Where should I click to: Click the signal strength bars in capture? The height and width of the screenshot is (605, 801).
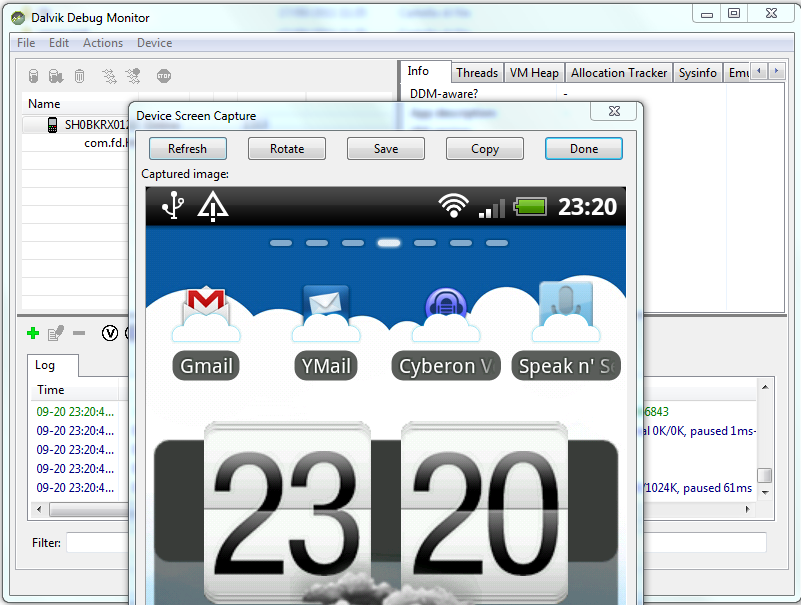click(x=491, y=208)
